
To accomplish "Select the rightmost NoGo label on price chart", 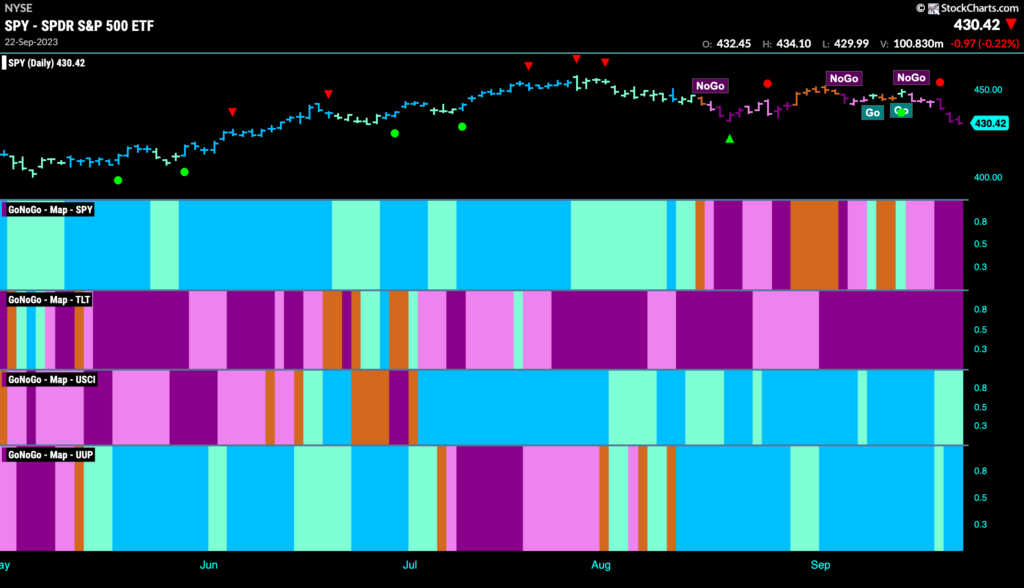I will (911, 77).
